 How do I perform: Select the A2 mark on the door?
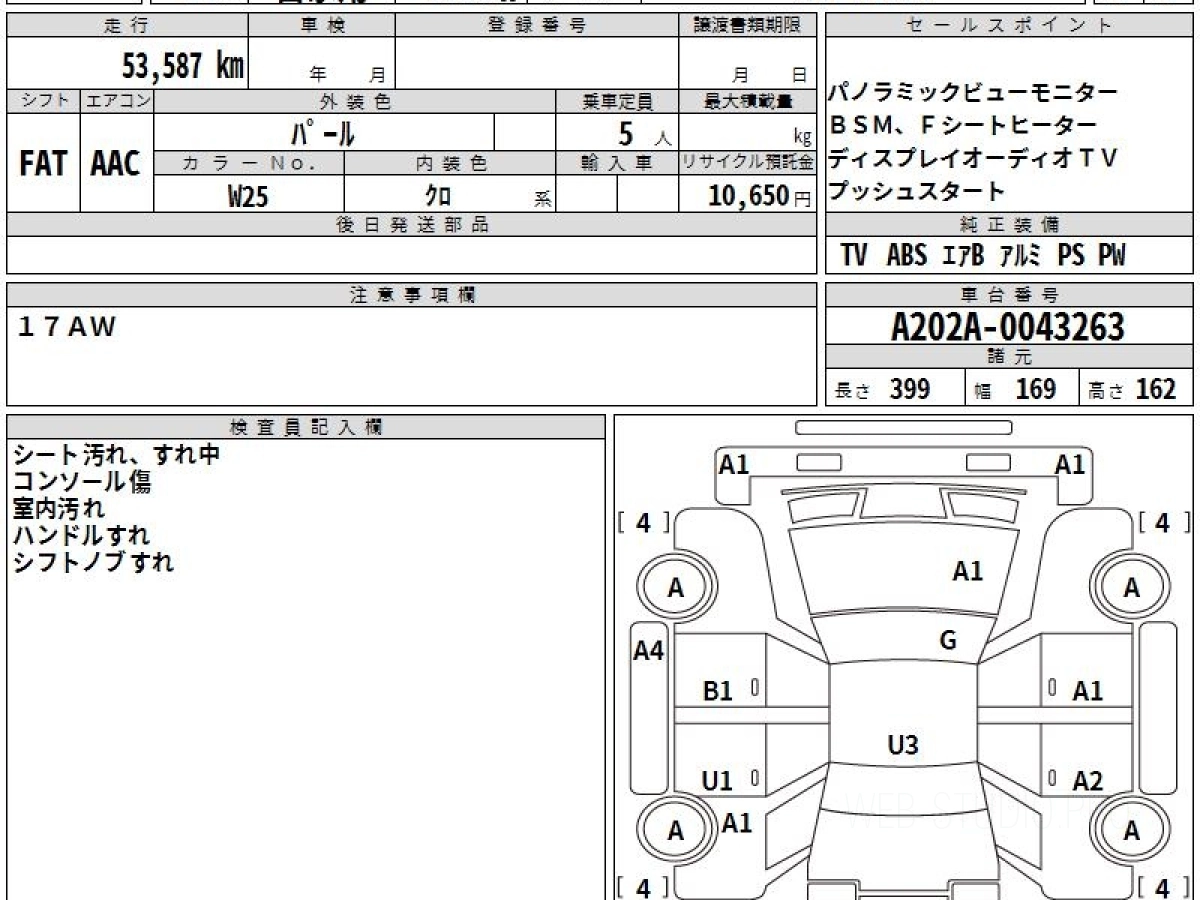click(x=1088, y=782)
